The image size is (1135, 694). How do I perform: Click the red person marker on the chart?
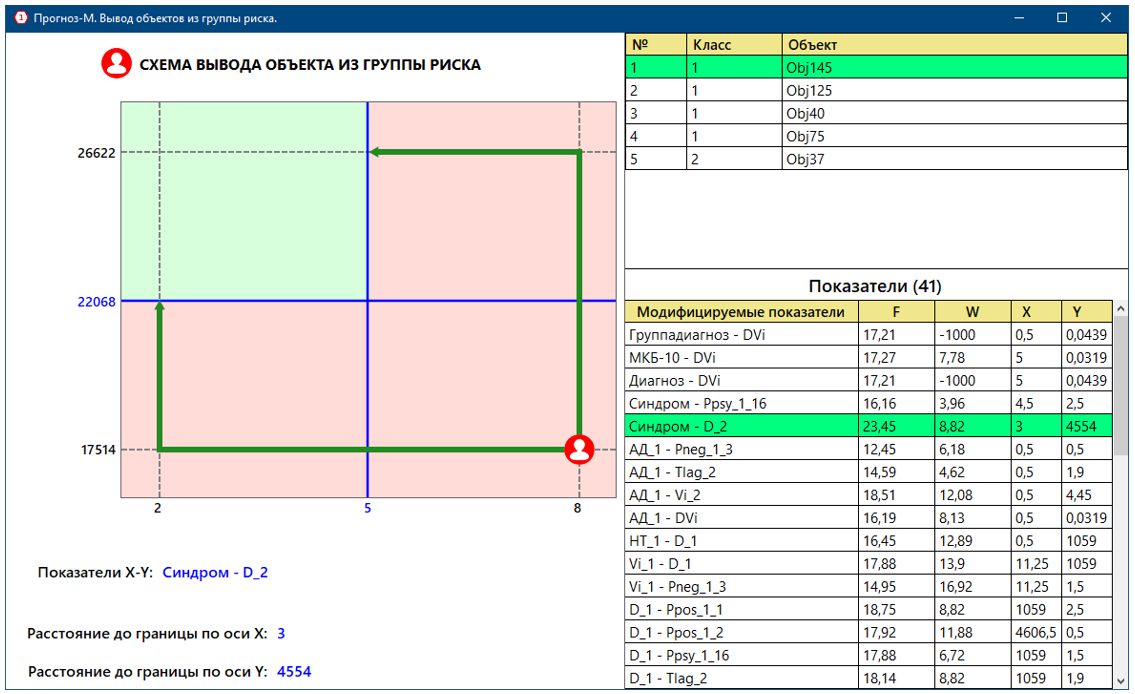[x=579, y=450]
